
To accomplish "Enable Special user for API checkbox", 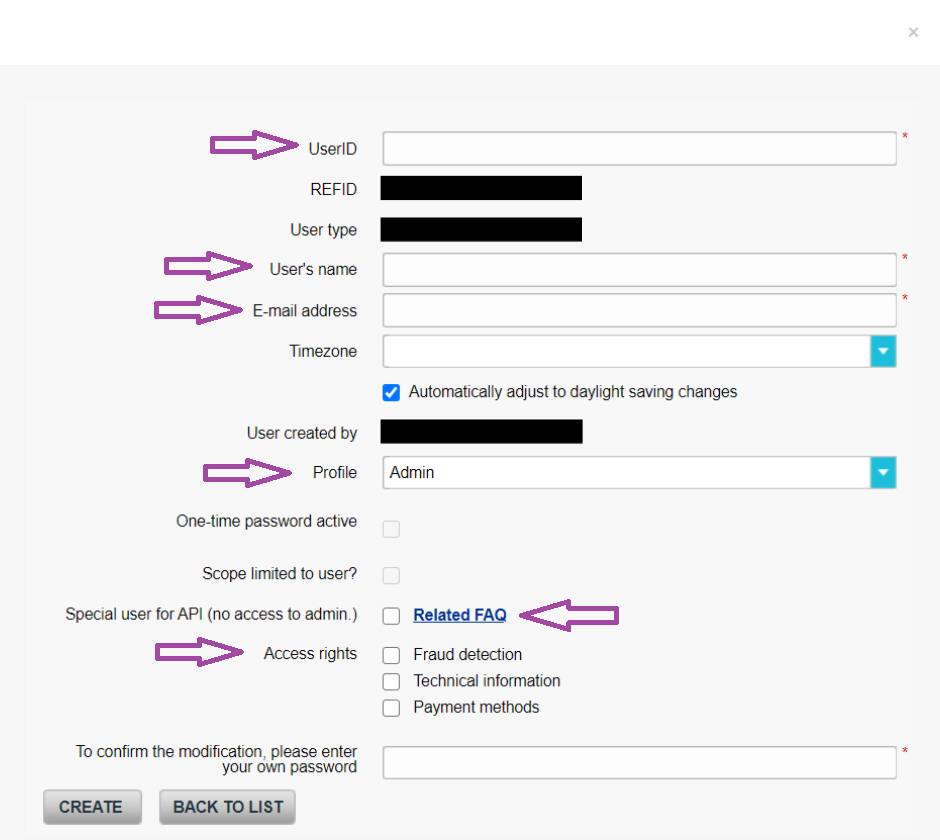I will tap(391, 616).
